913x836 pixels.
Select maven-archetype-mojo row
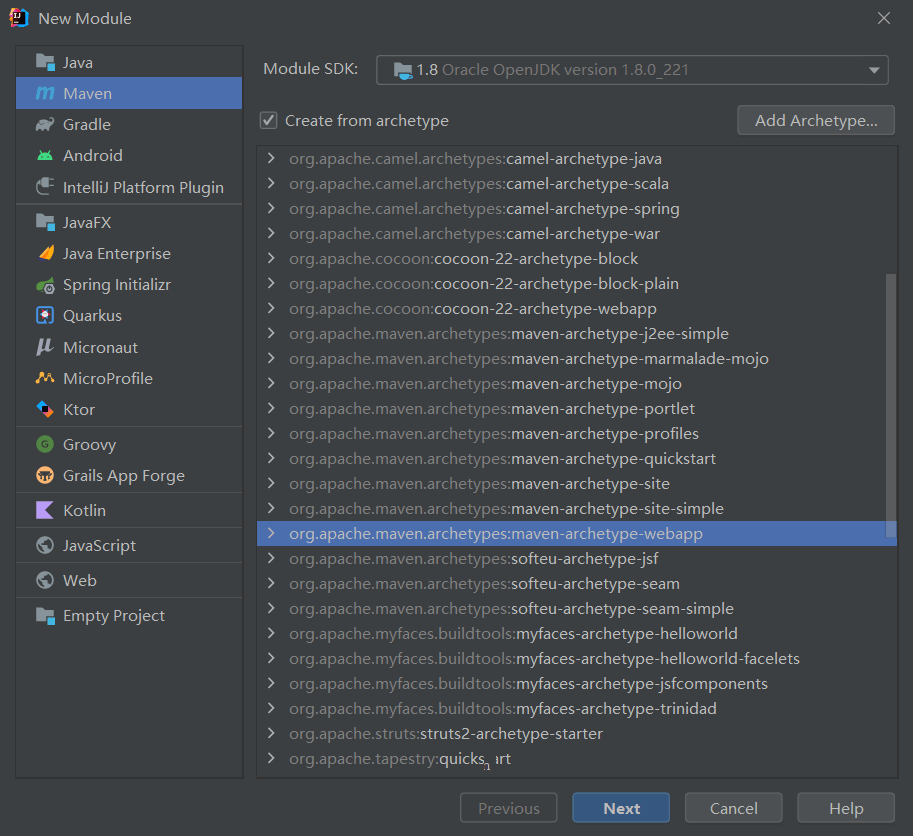(x=576, y=384)
